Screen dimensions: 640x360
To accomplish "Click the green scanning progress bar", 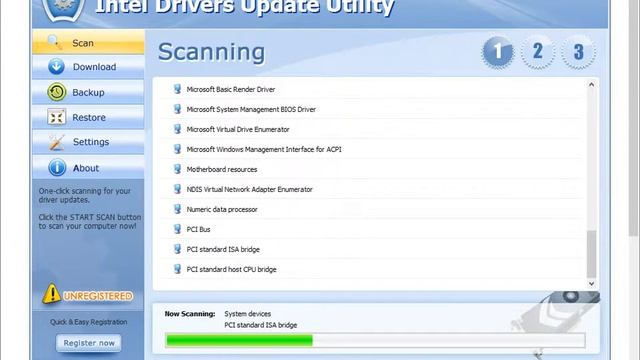I will [x=375, y=340].
